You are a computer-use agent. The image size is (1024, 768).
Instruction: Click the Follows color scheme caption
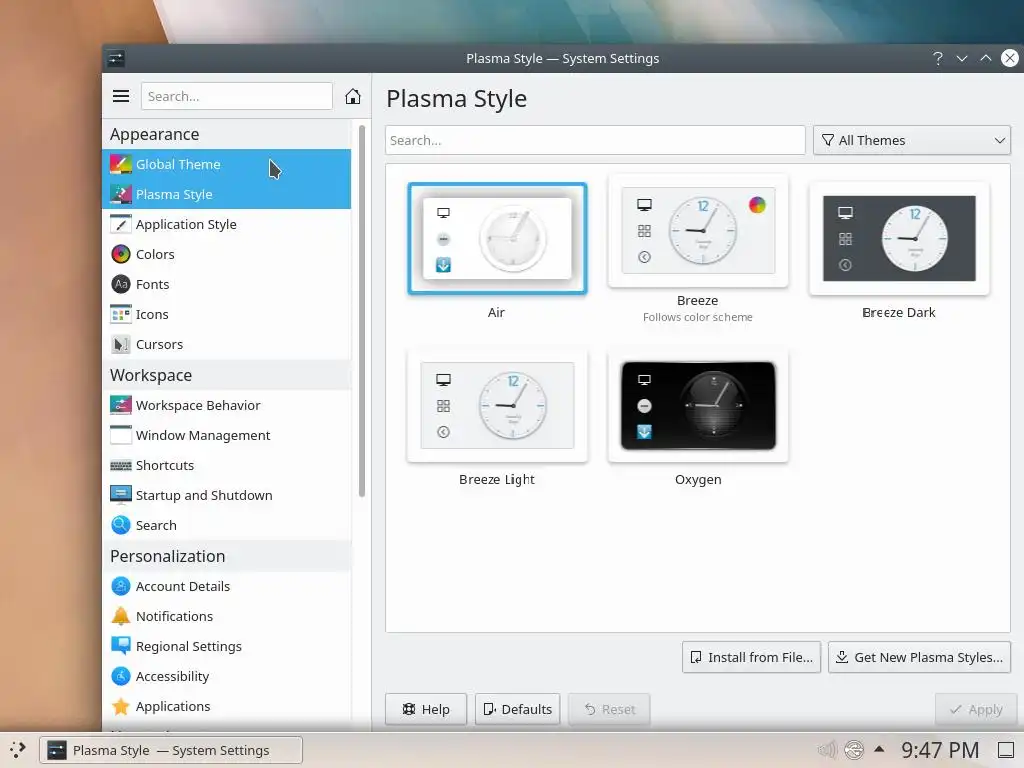point(697,317)
